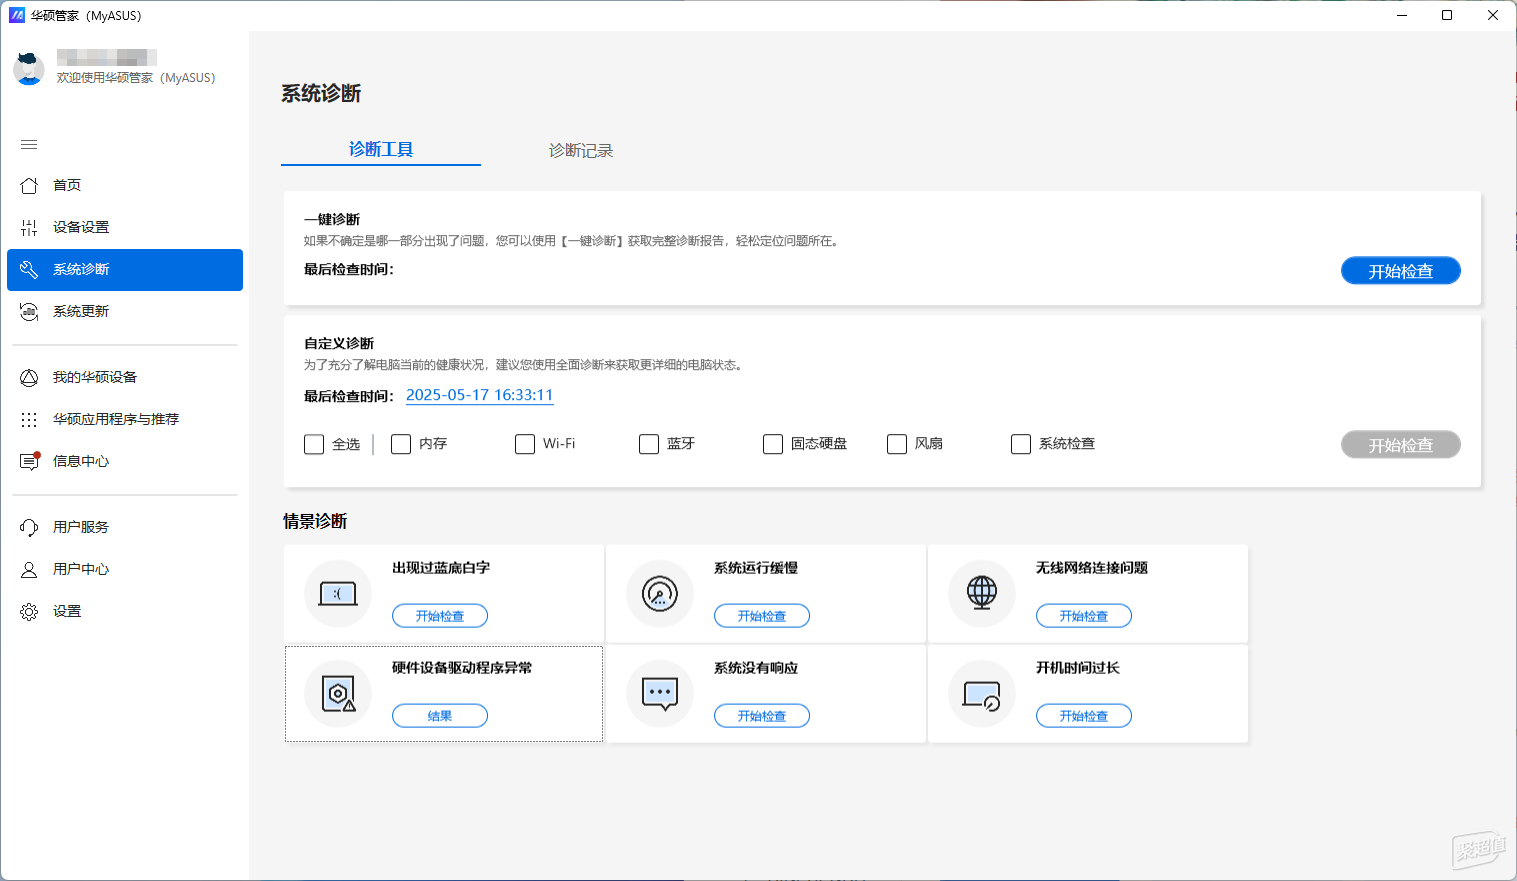The width and height of the screenshot is (1517, 881).
Task: Click the 一键诊断 section title
Action: (332, 219)
